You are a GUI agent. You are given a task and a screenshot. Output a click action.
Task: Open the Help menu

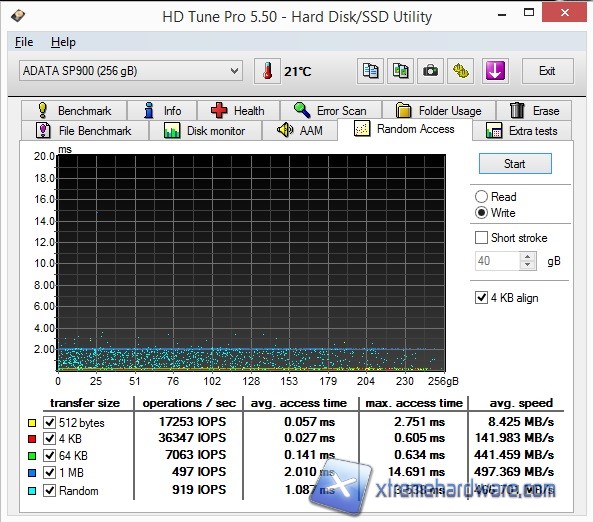[x=63, y=42]
